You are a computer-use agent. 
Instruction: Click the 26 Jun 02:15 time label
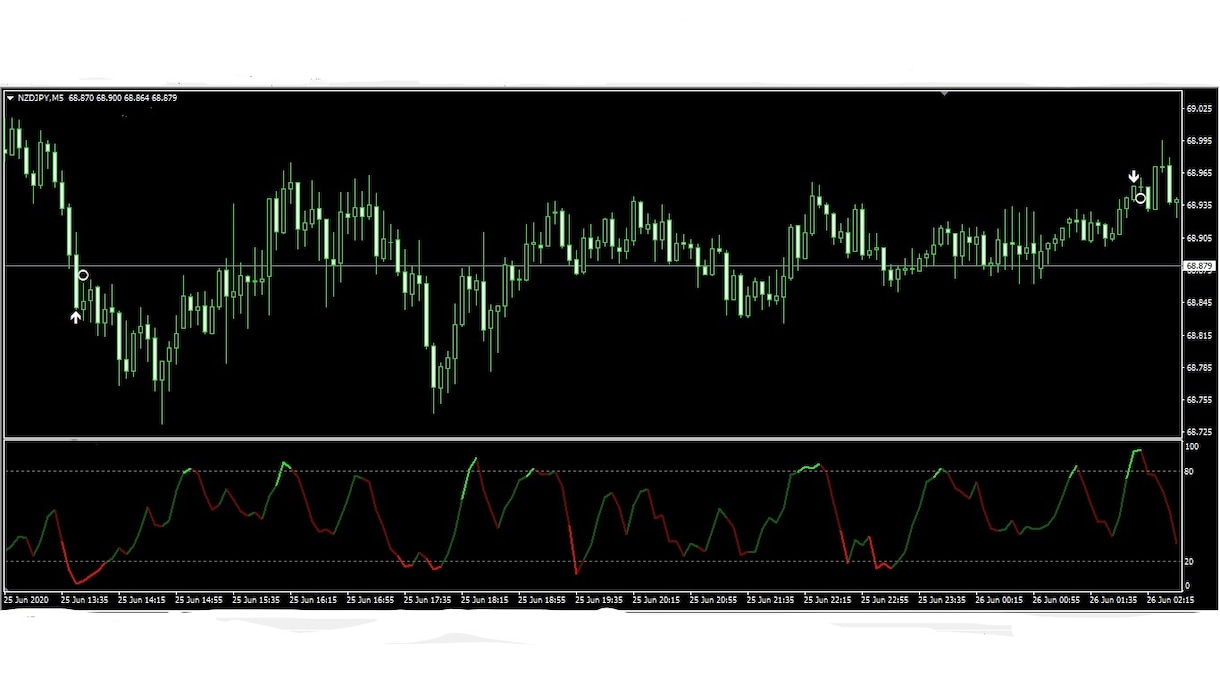pos(1171,600)
